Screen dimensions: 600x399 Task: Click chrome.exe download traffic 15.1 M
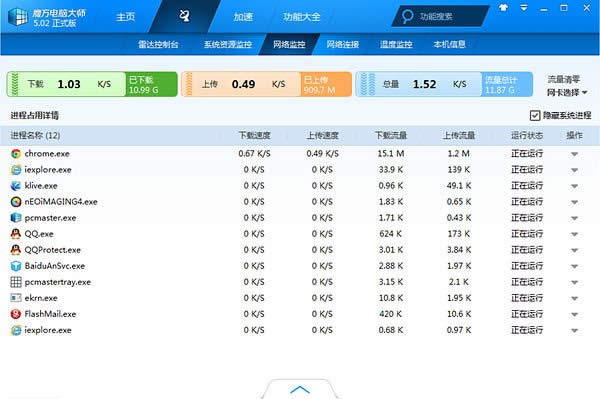391,154
